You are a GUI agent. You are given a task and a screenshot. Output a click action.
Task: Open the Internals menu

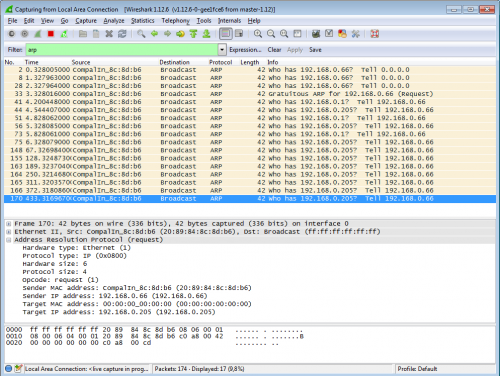pos(229,21)
